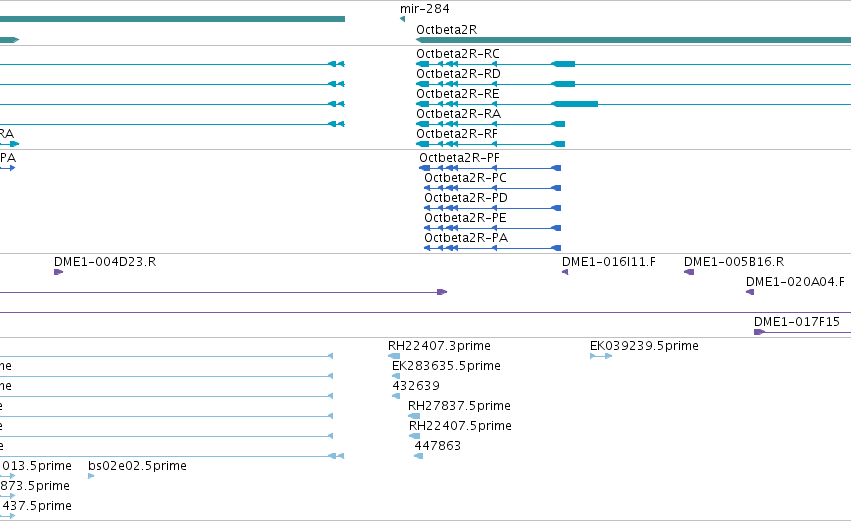Select transcript Octbeta2R-RF label
Viewport: 851px width, 521px height.
[456, 134]
